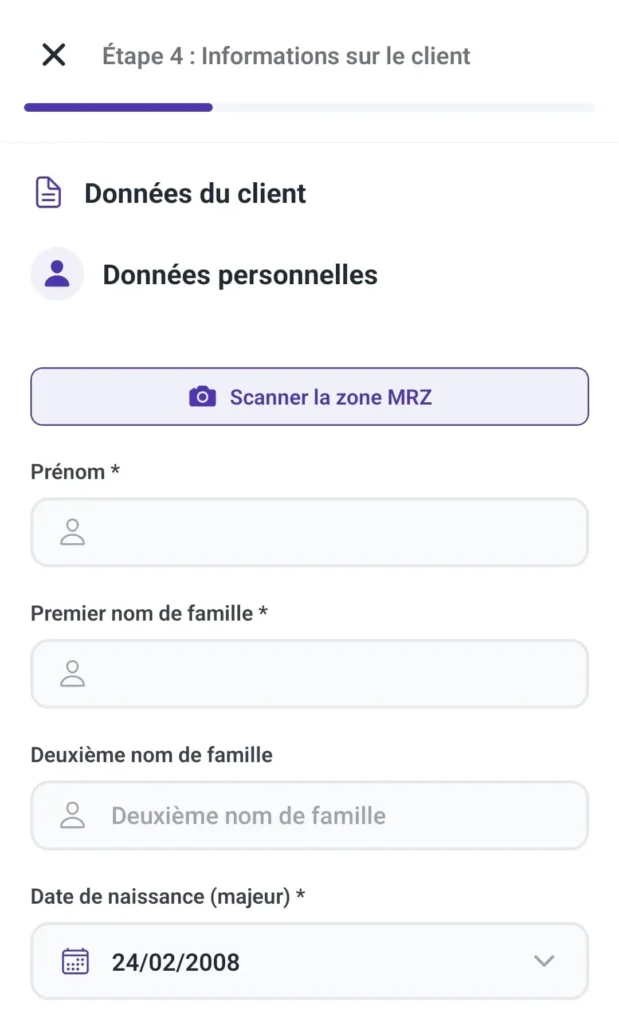Expand the date de naissance chevron
619x1024 pixels.
544,961
